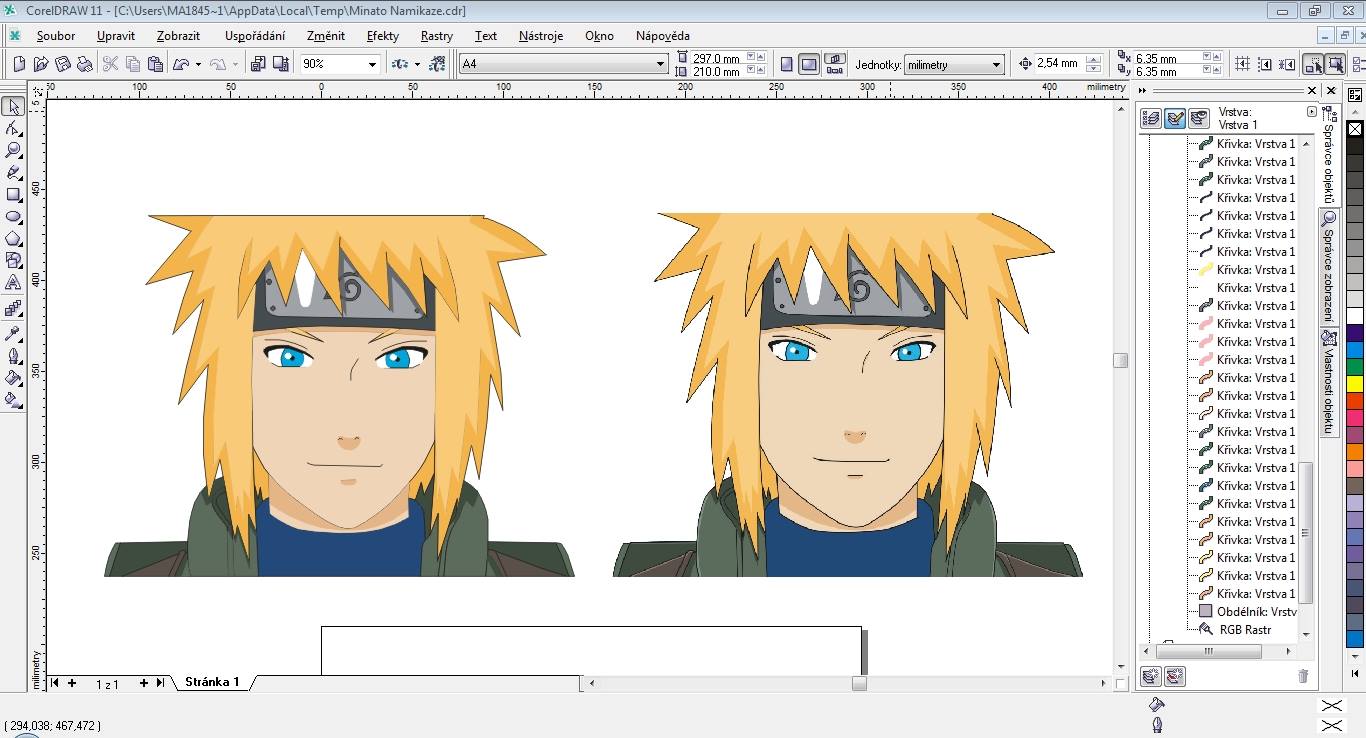
Task: Create a new document with the New icon
Action: (19, 64)
